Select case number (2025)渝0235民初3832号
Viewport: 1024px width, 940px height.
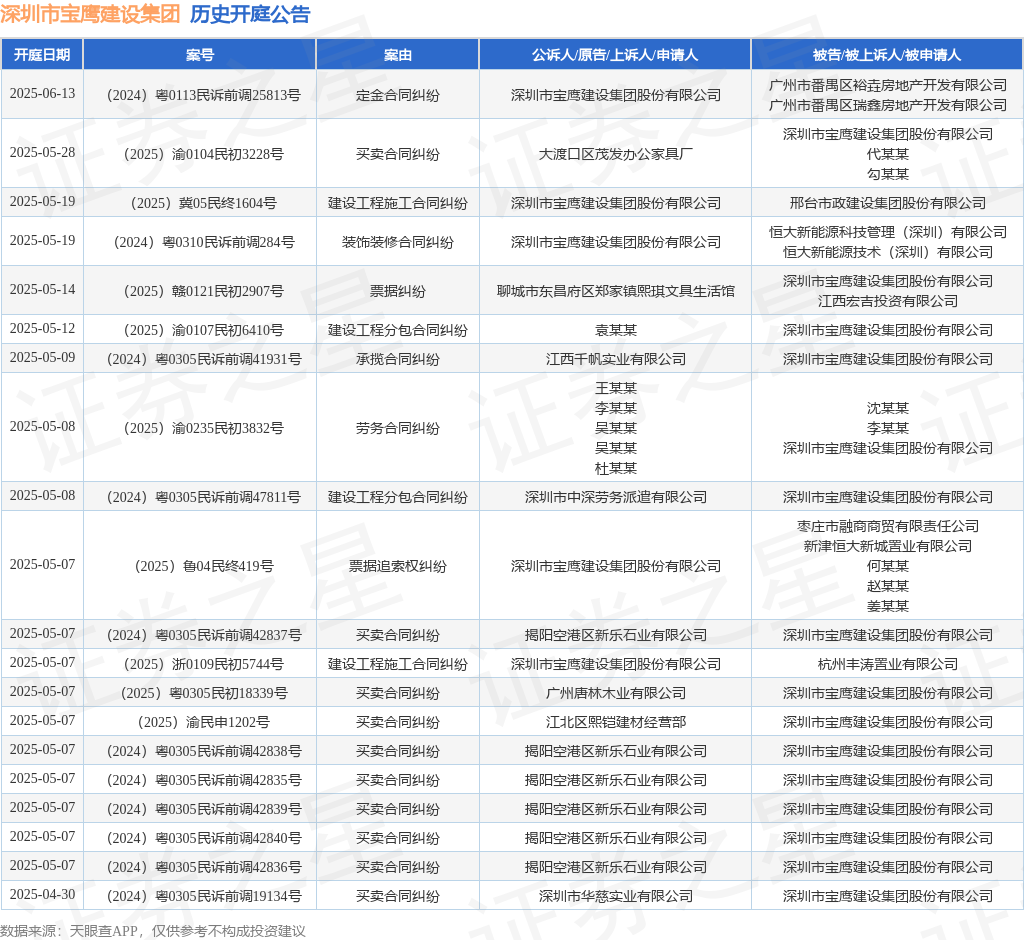click(204, 429)
